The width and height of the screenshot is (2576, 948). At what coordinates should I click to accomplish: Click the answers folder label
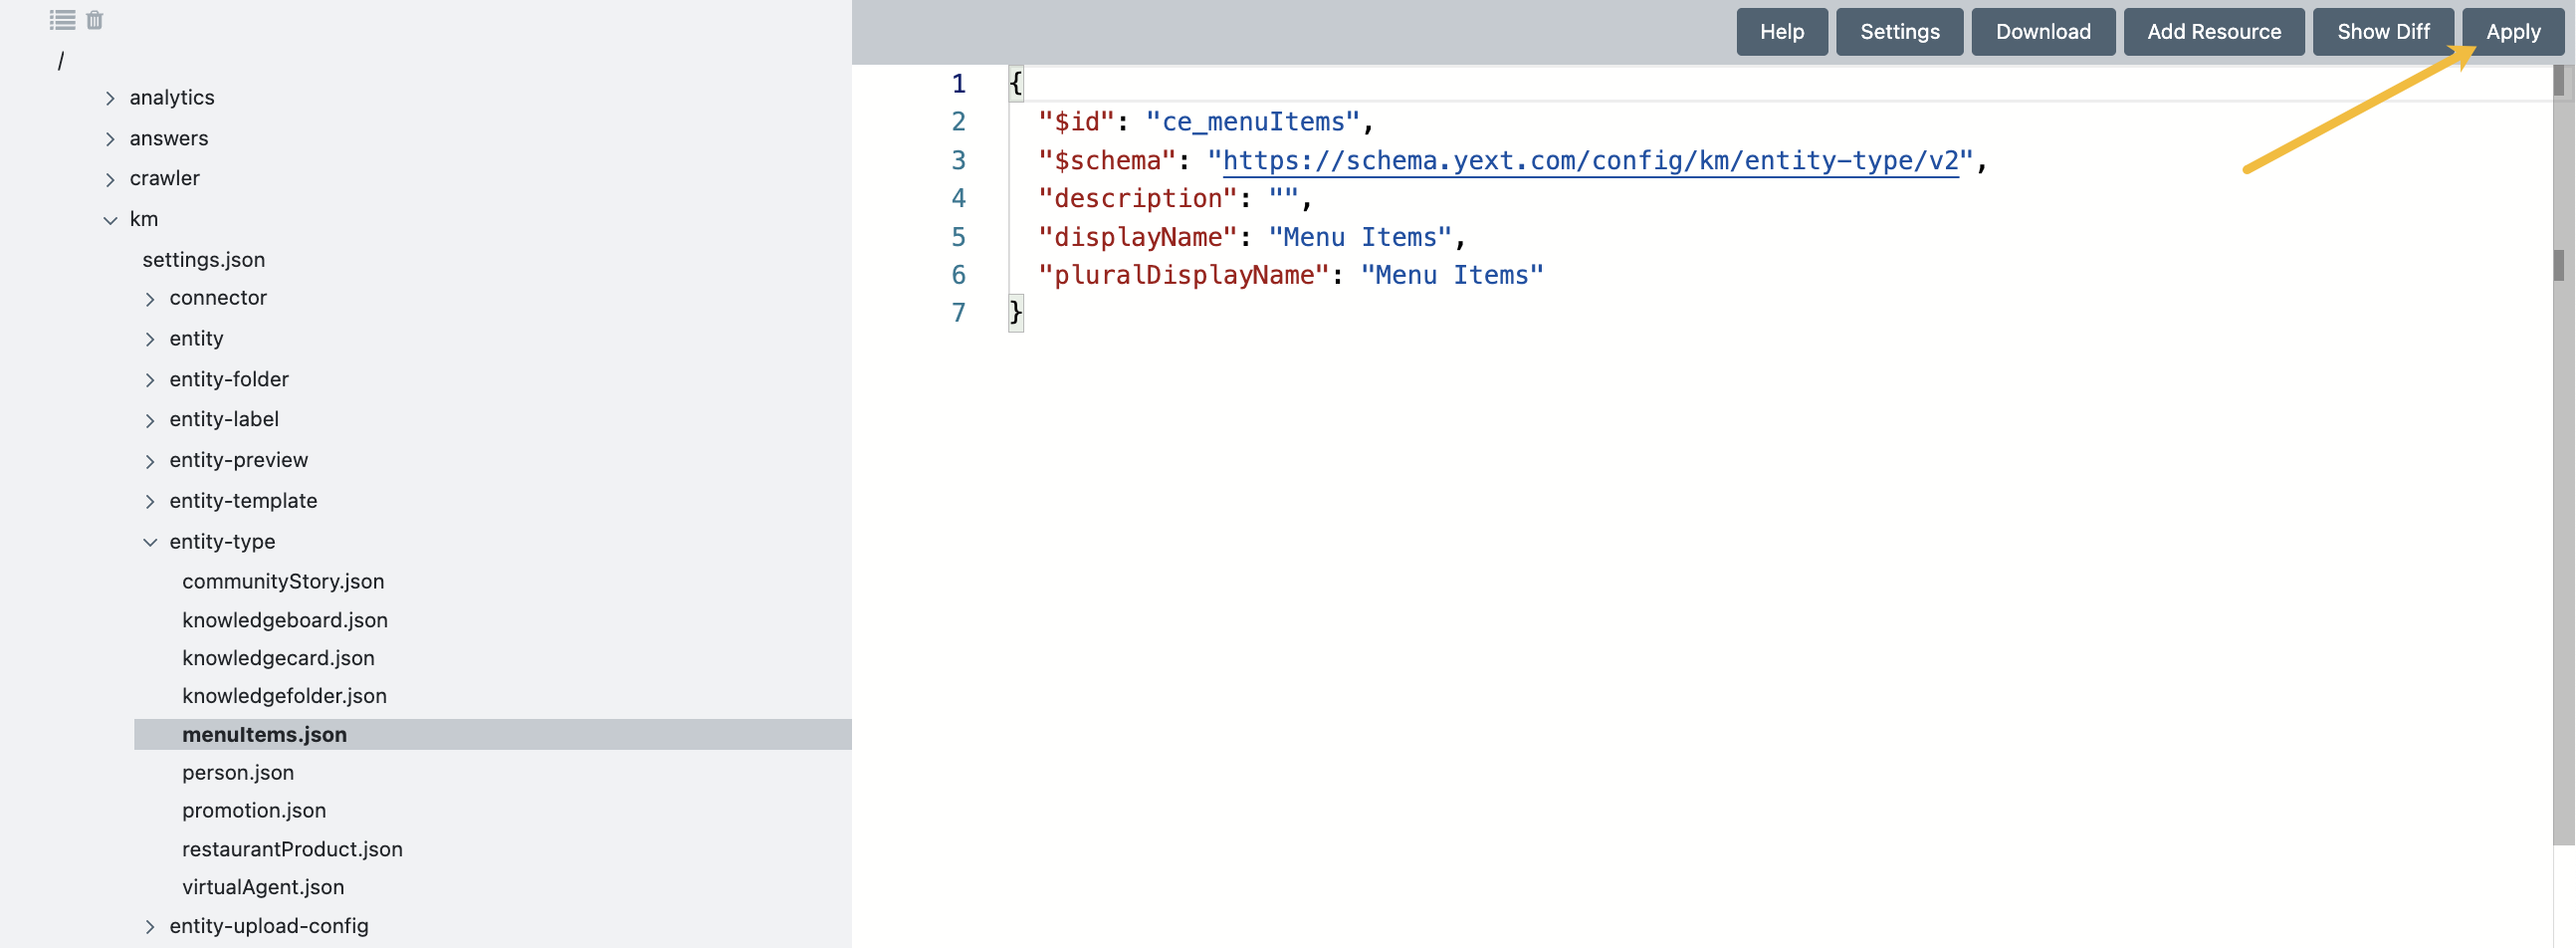coord(169,138)
